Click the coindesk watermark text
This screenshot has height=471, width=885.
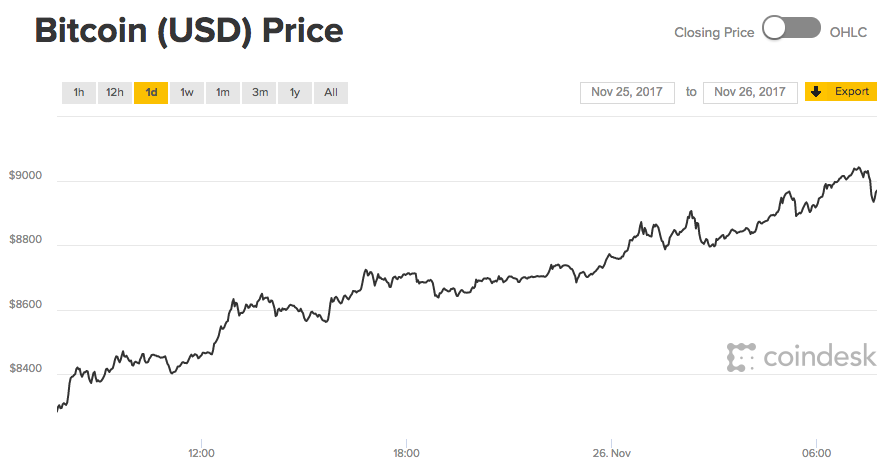[x=819, y=356]
